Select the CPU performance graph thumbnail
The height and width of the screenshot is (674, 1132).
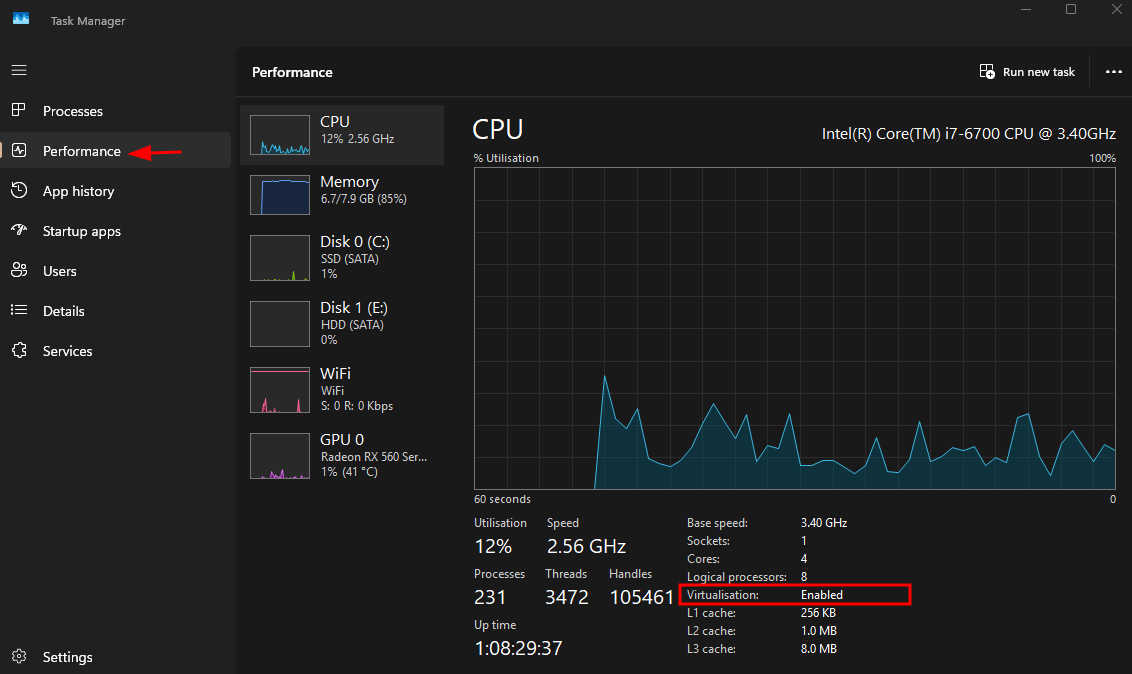[x=280, y=135]
